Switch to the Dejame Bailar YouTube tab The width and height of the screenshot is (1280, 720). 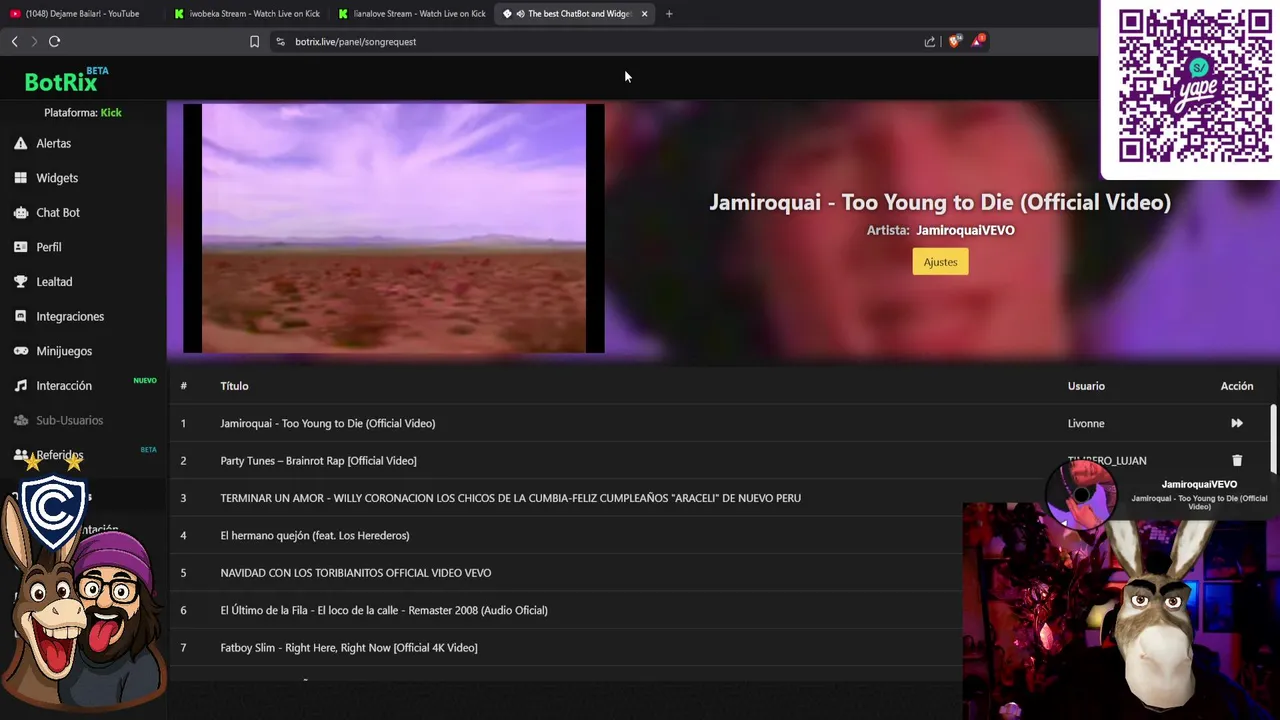point(82,14)
